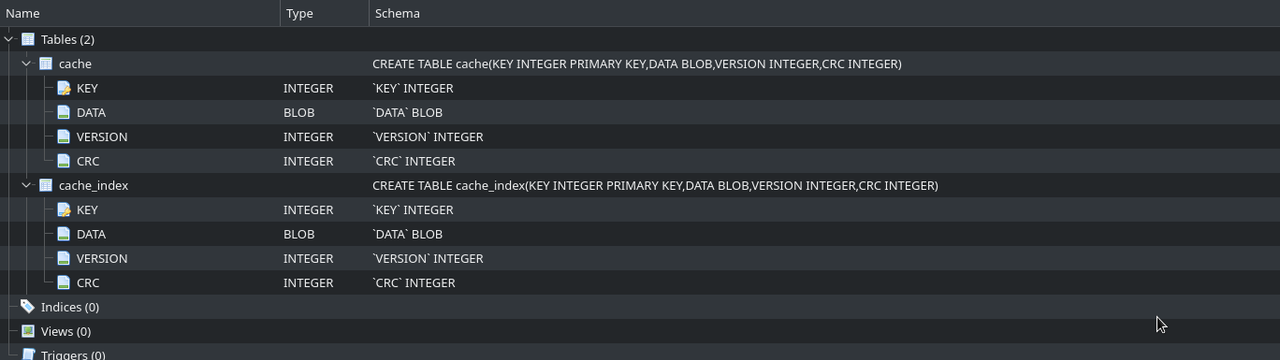Select the DATA BLOB row in cache_index
Screen dimensions: 1280x360
click(640, 234)
